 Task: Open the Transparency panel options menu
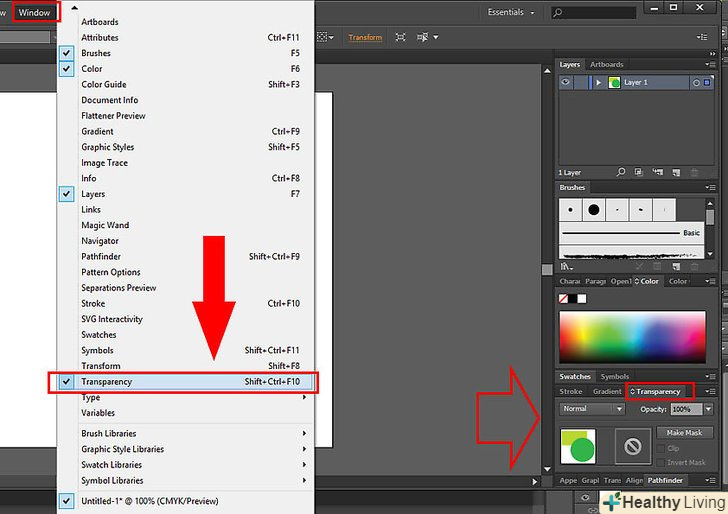pyautogui.click(x=710, y=391)
